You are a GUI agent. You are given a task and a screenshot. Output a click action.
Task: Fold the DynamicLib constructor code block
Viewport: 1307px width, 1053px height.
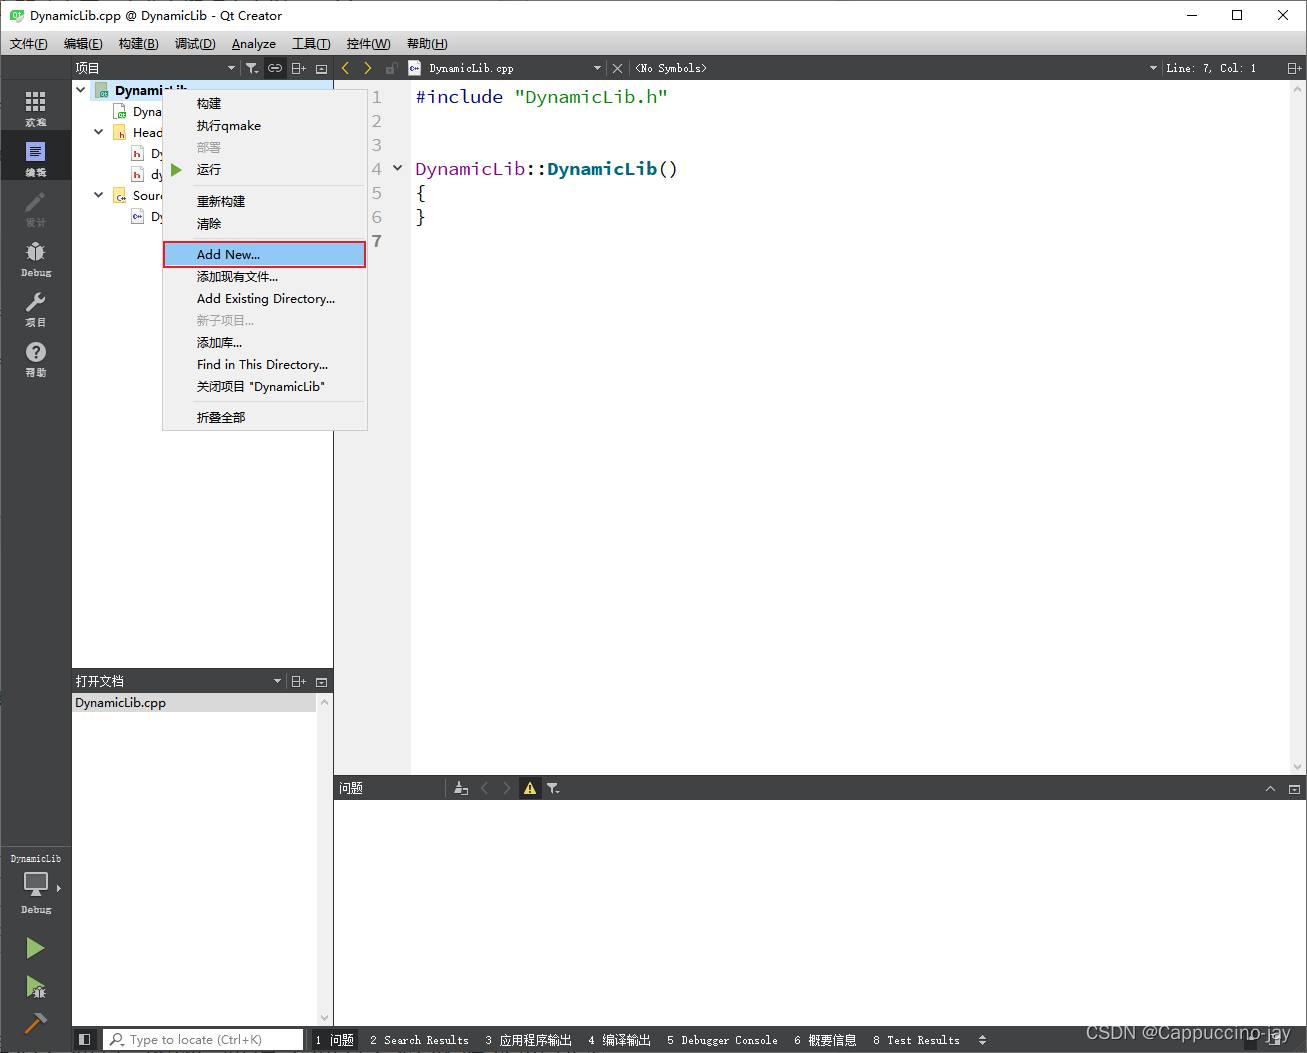[397, 168]
